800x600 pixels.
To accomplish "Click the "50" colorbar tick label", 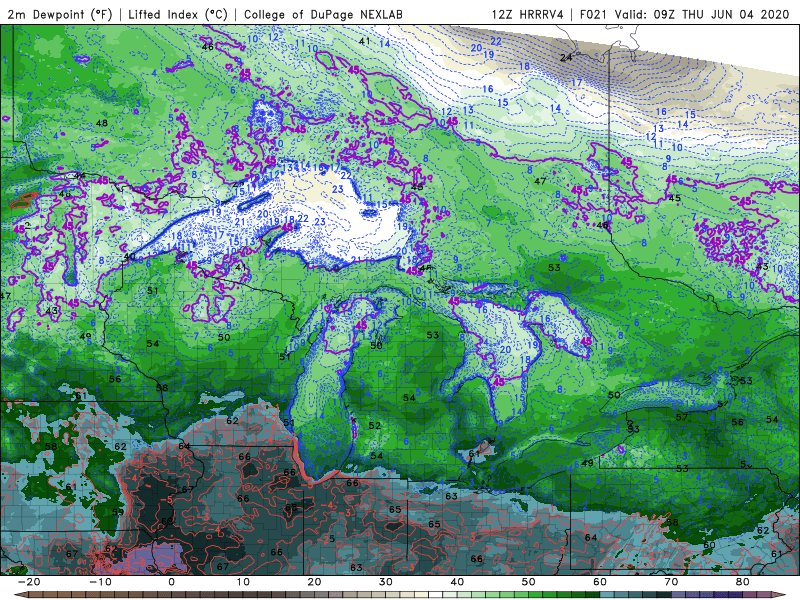I will [529, 582].
